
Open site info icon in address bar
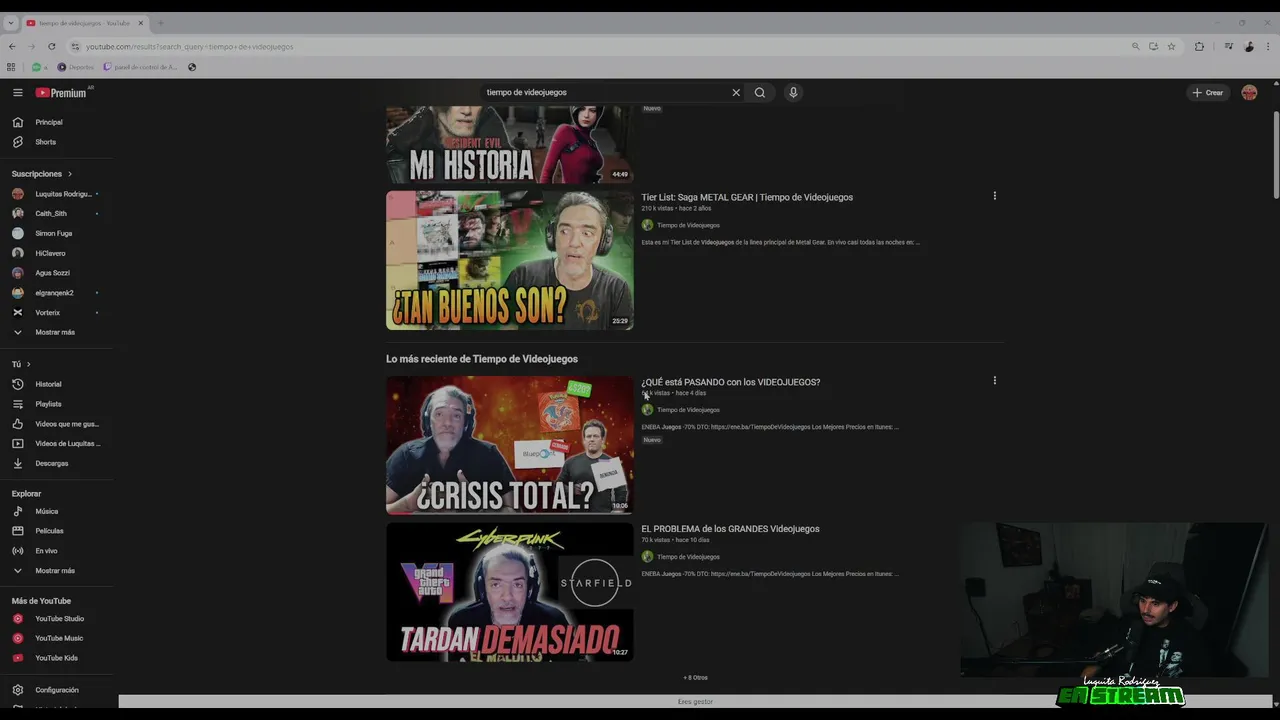(75, 46)
